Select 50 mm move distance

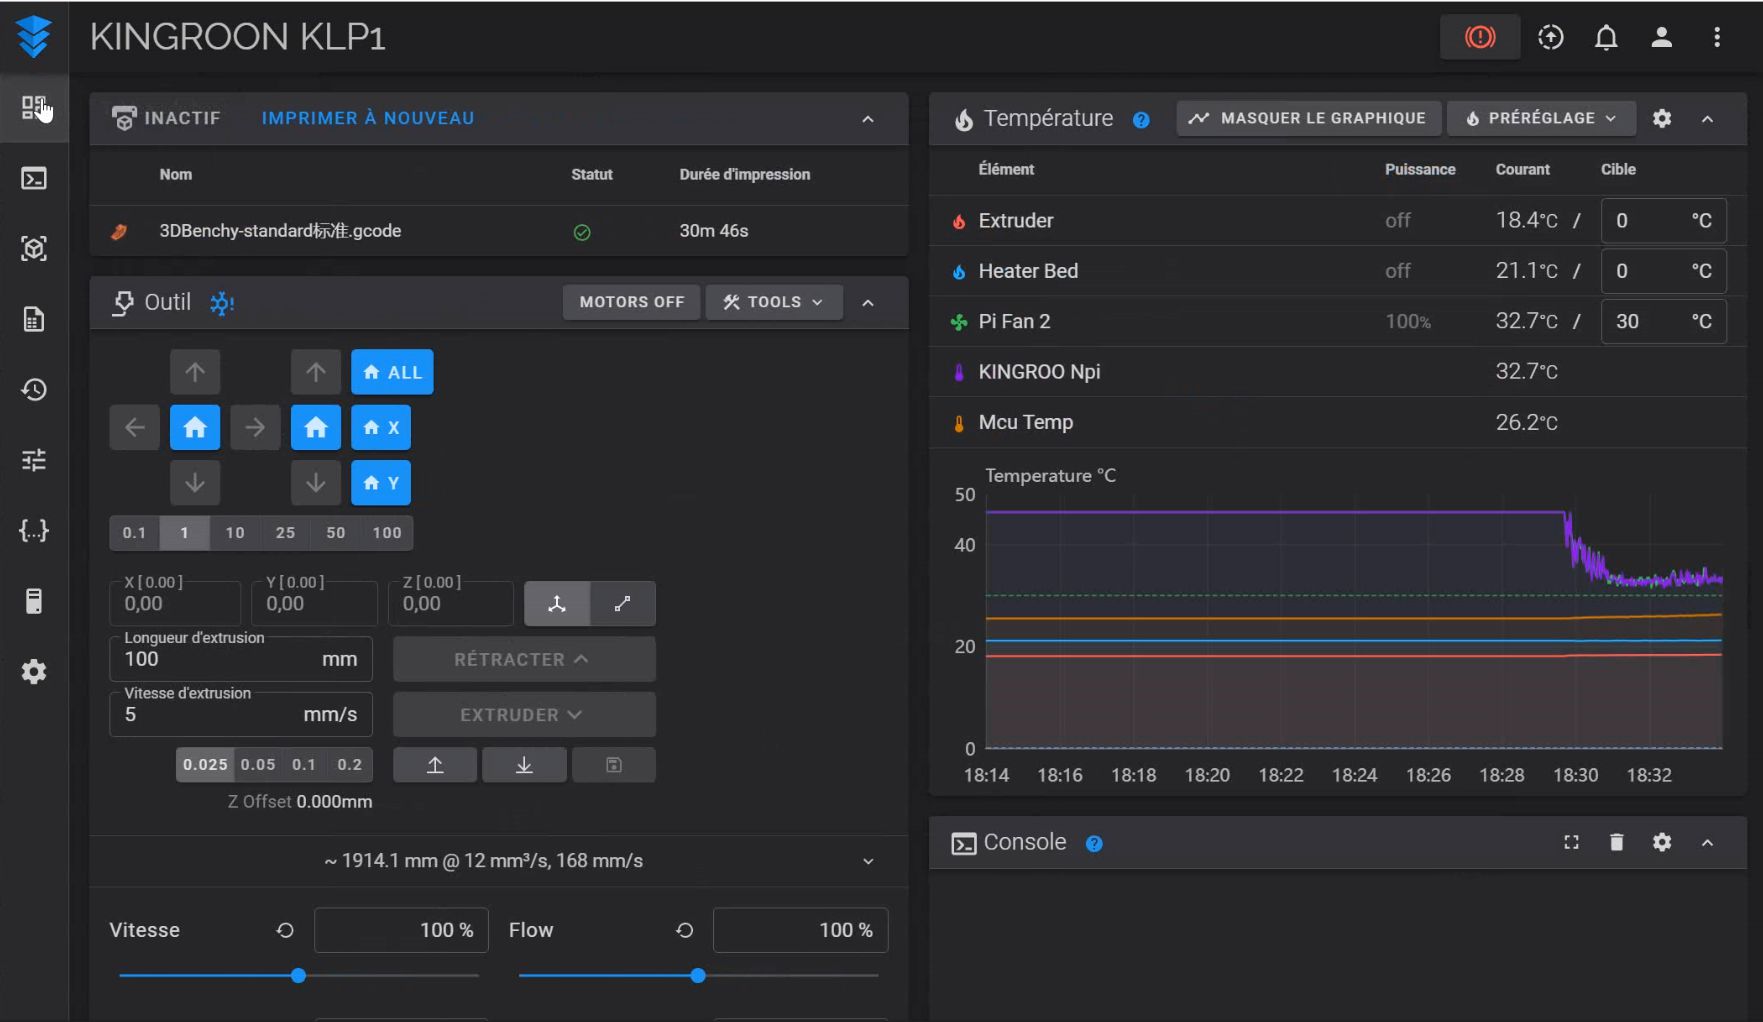(x=336, y=533)
